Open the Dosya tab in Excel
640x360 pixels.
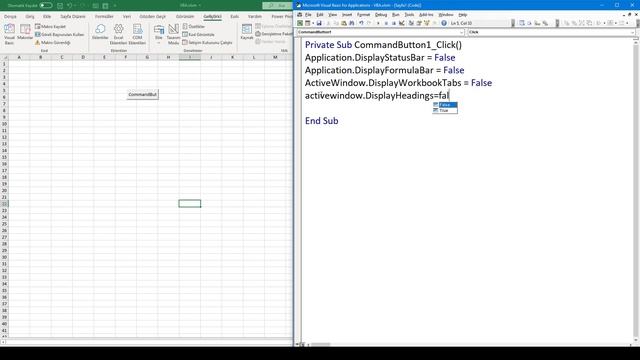[10, 16]
